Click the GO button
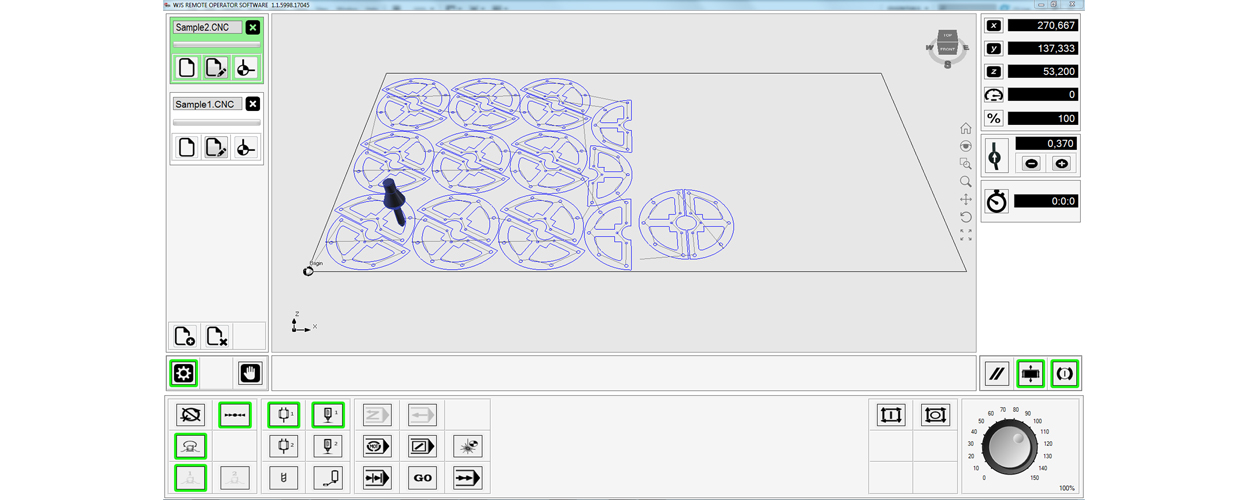 [422, 478]
